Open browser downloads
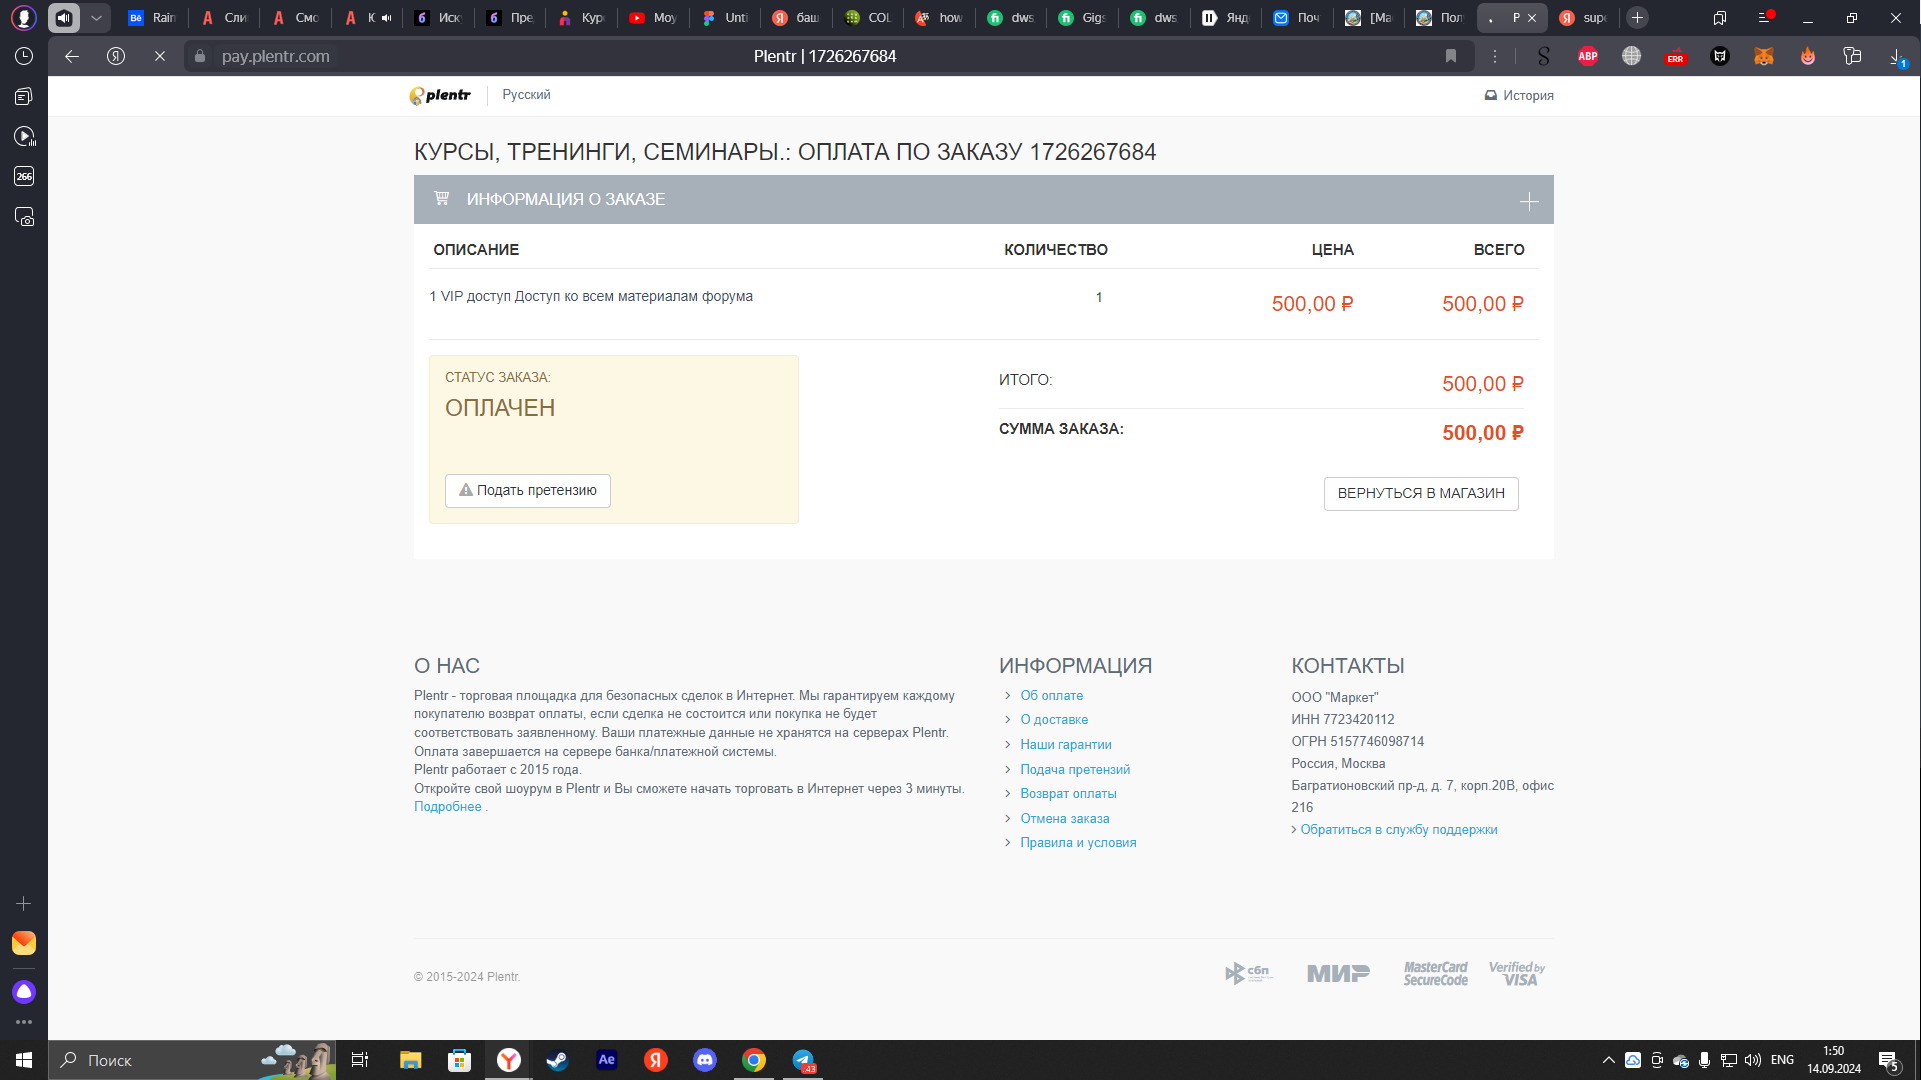 pos(1896,56)
